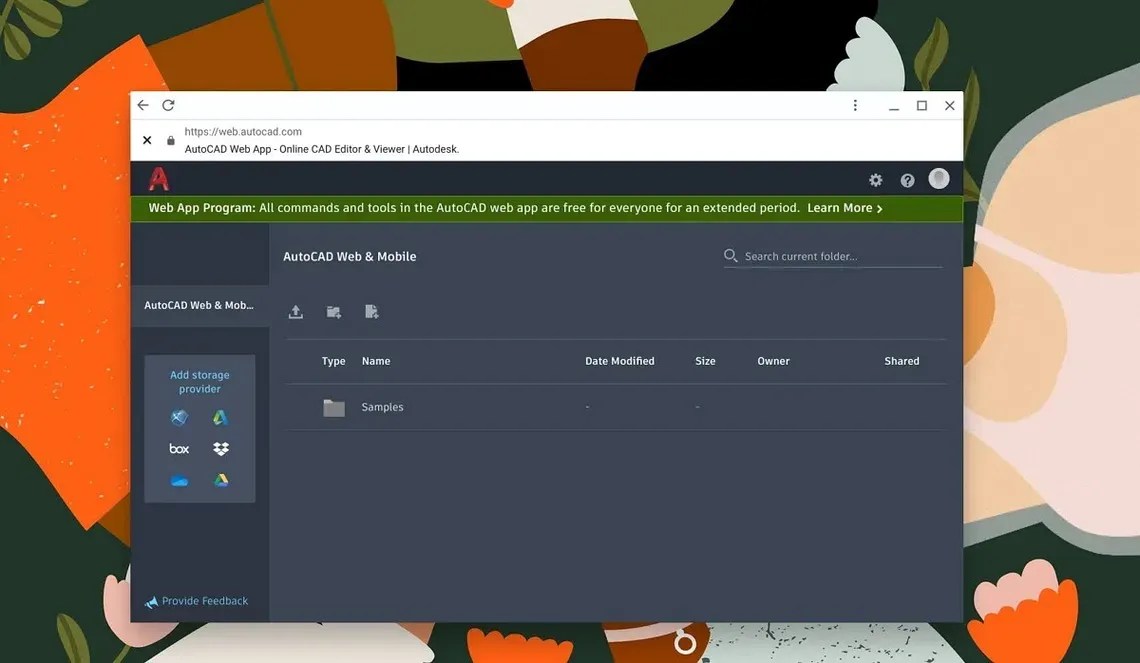Open the Samples folder
The height and width of the screenshot is (663, 1140).
[381, 407]
